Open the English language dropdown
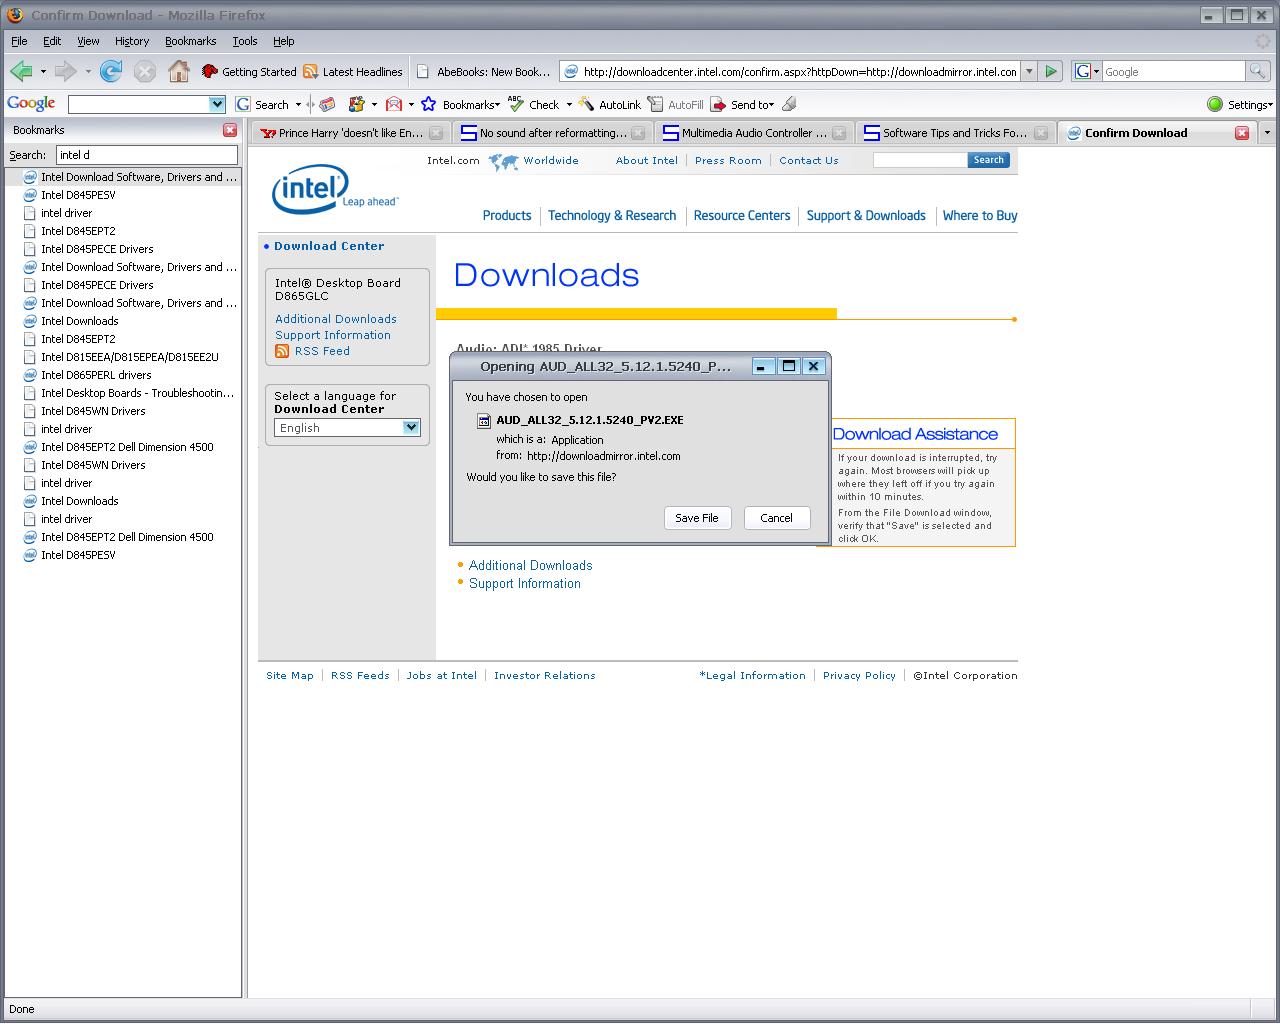This screenshot has height=1024, width=1280. [347, 428]
